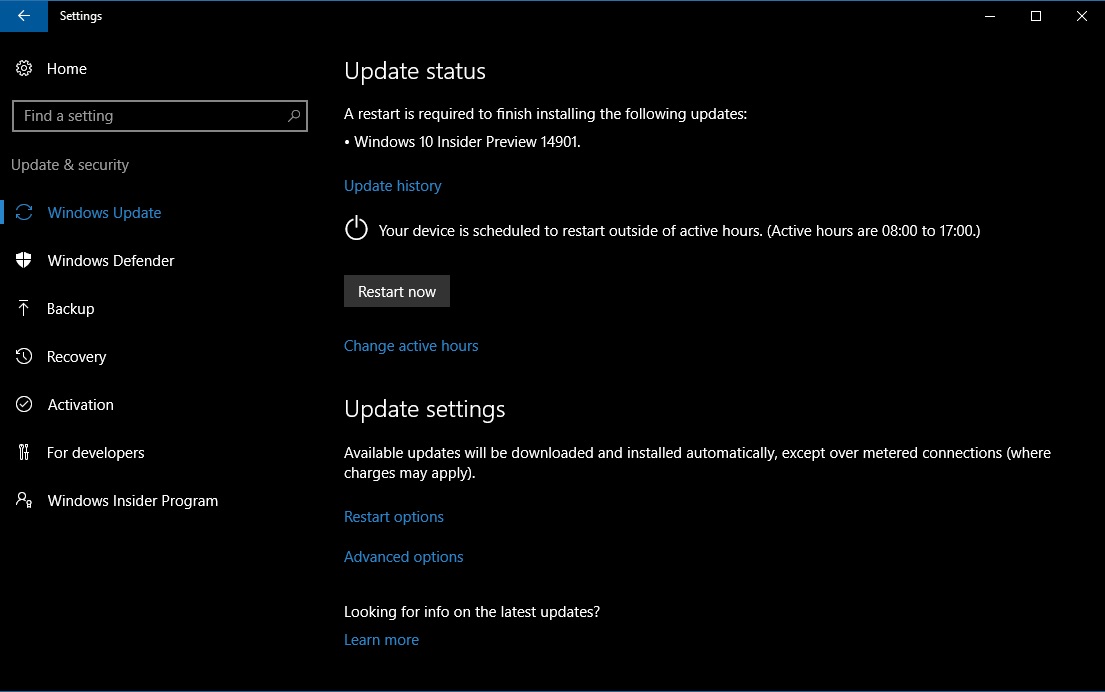Open Change active hours link
1105x692 pixels.
(411, 345)
